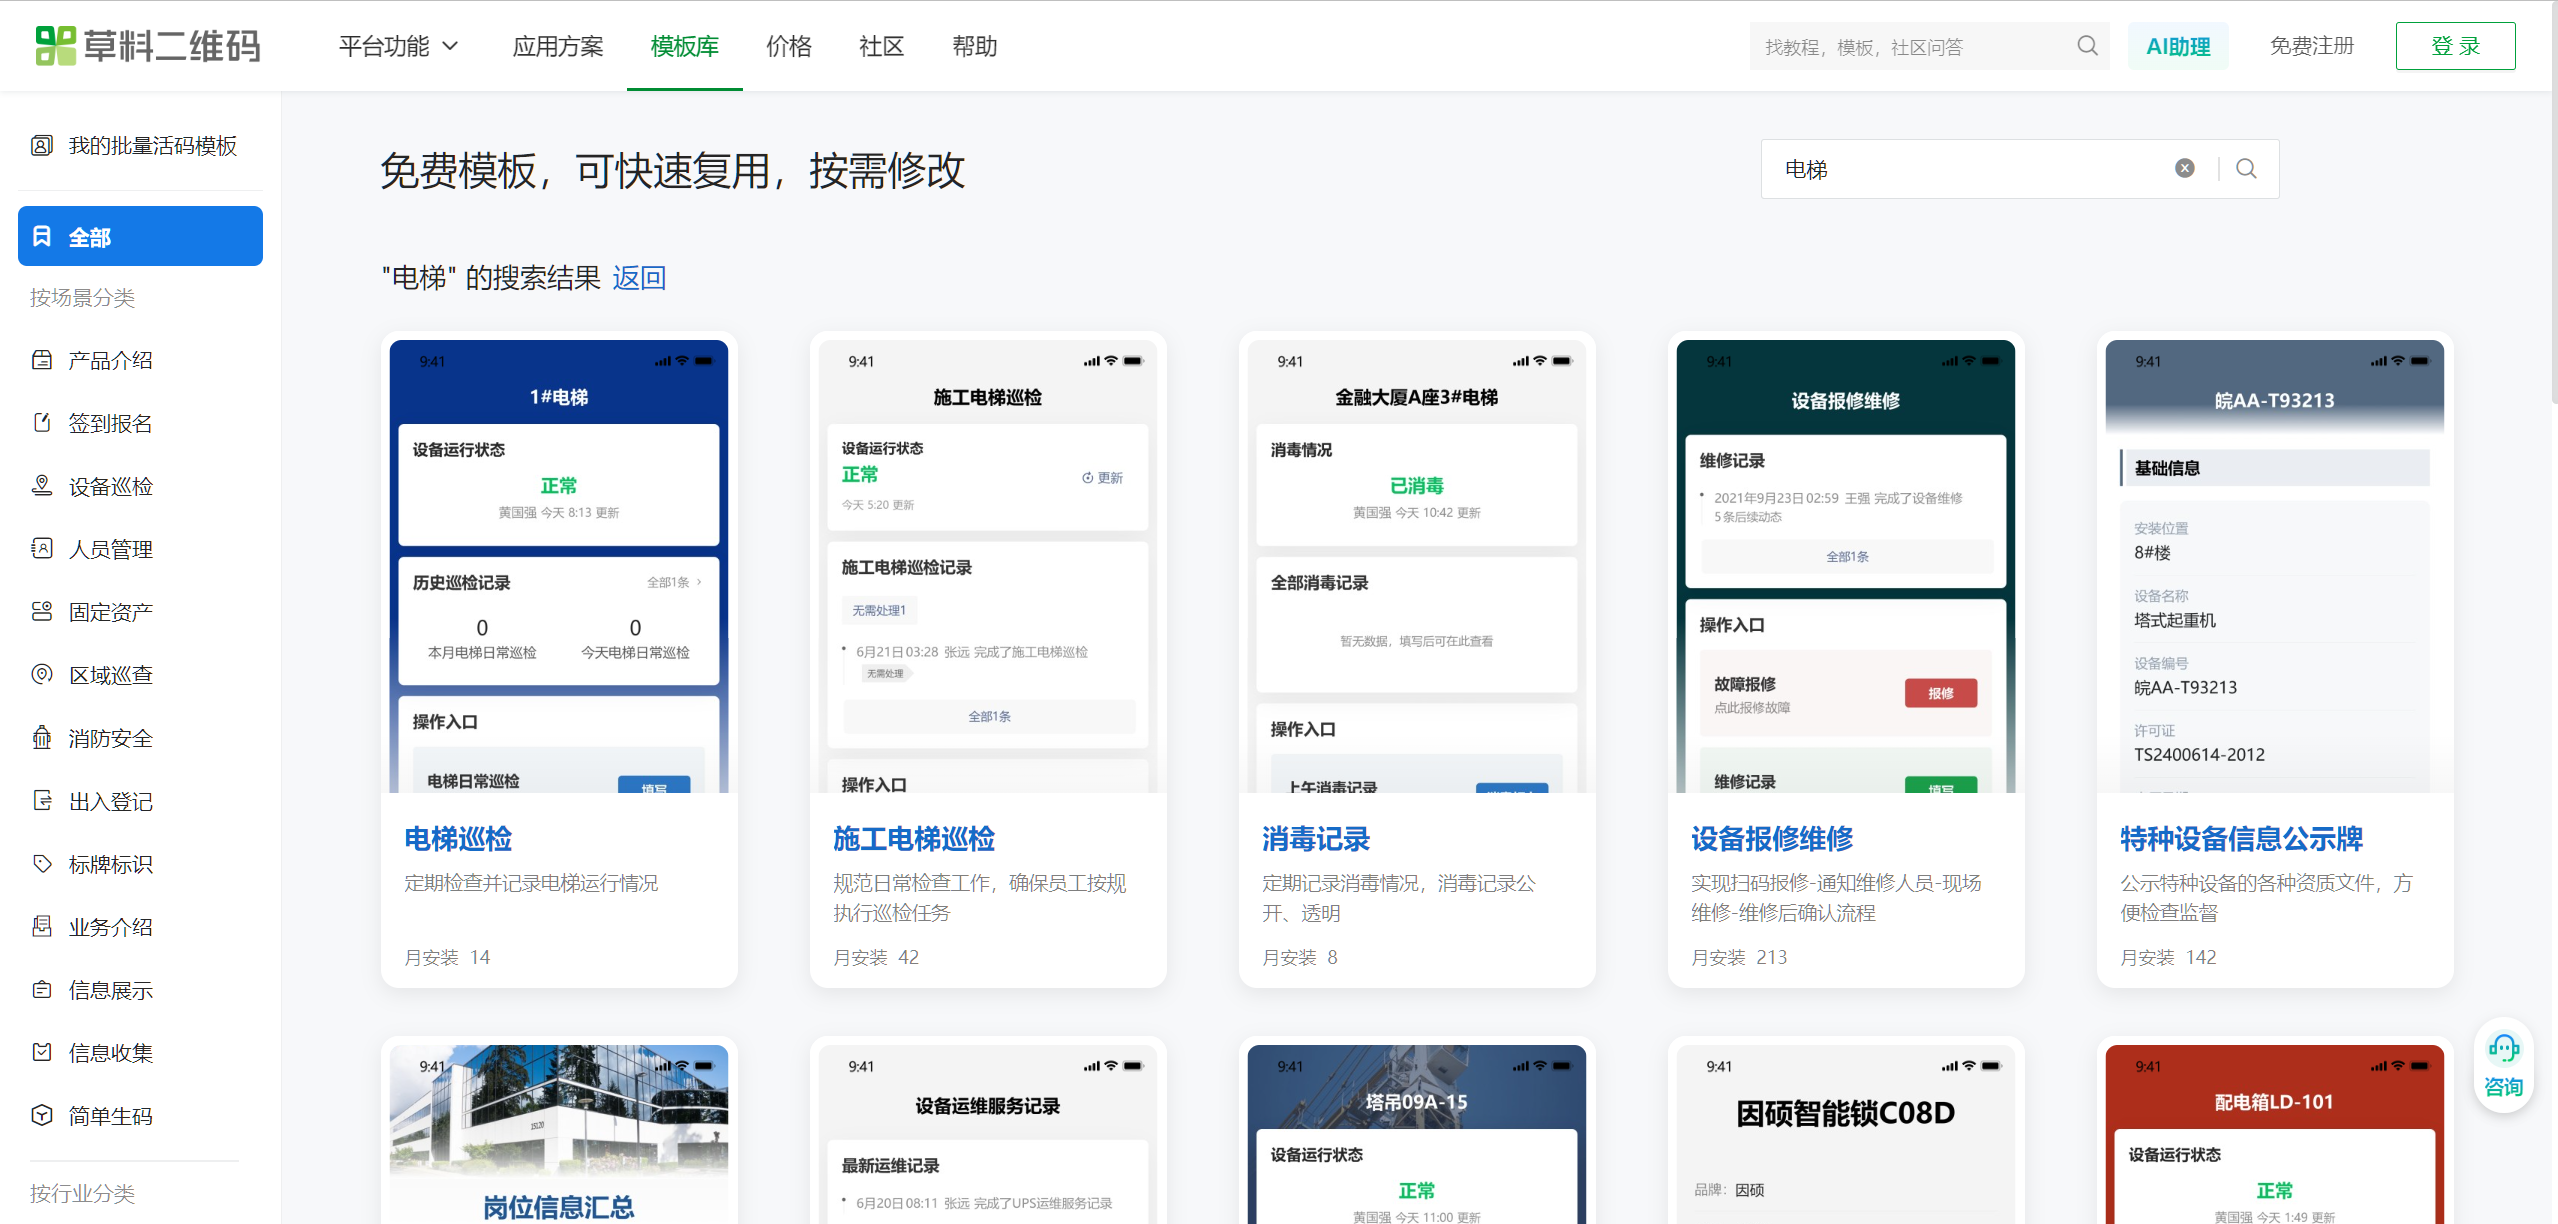Go to the 价格 page
This screenshot has height=1224, width=2558.
(x=788, y=46)
